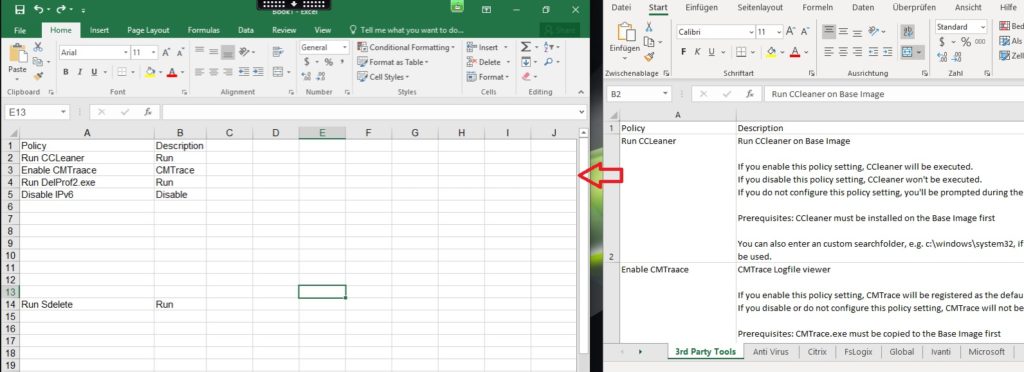Click the Cut scissors icon under Home tab

(38, 47)
